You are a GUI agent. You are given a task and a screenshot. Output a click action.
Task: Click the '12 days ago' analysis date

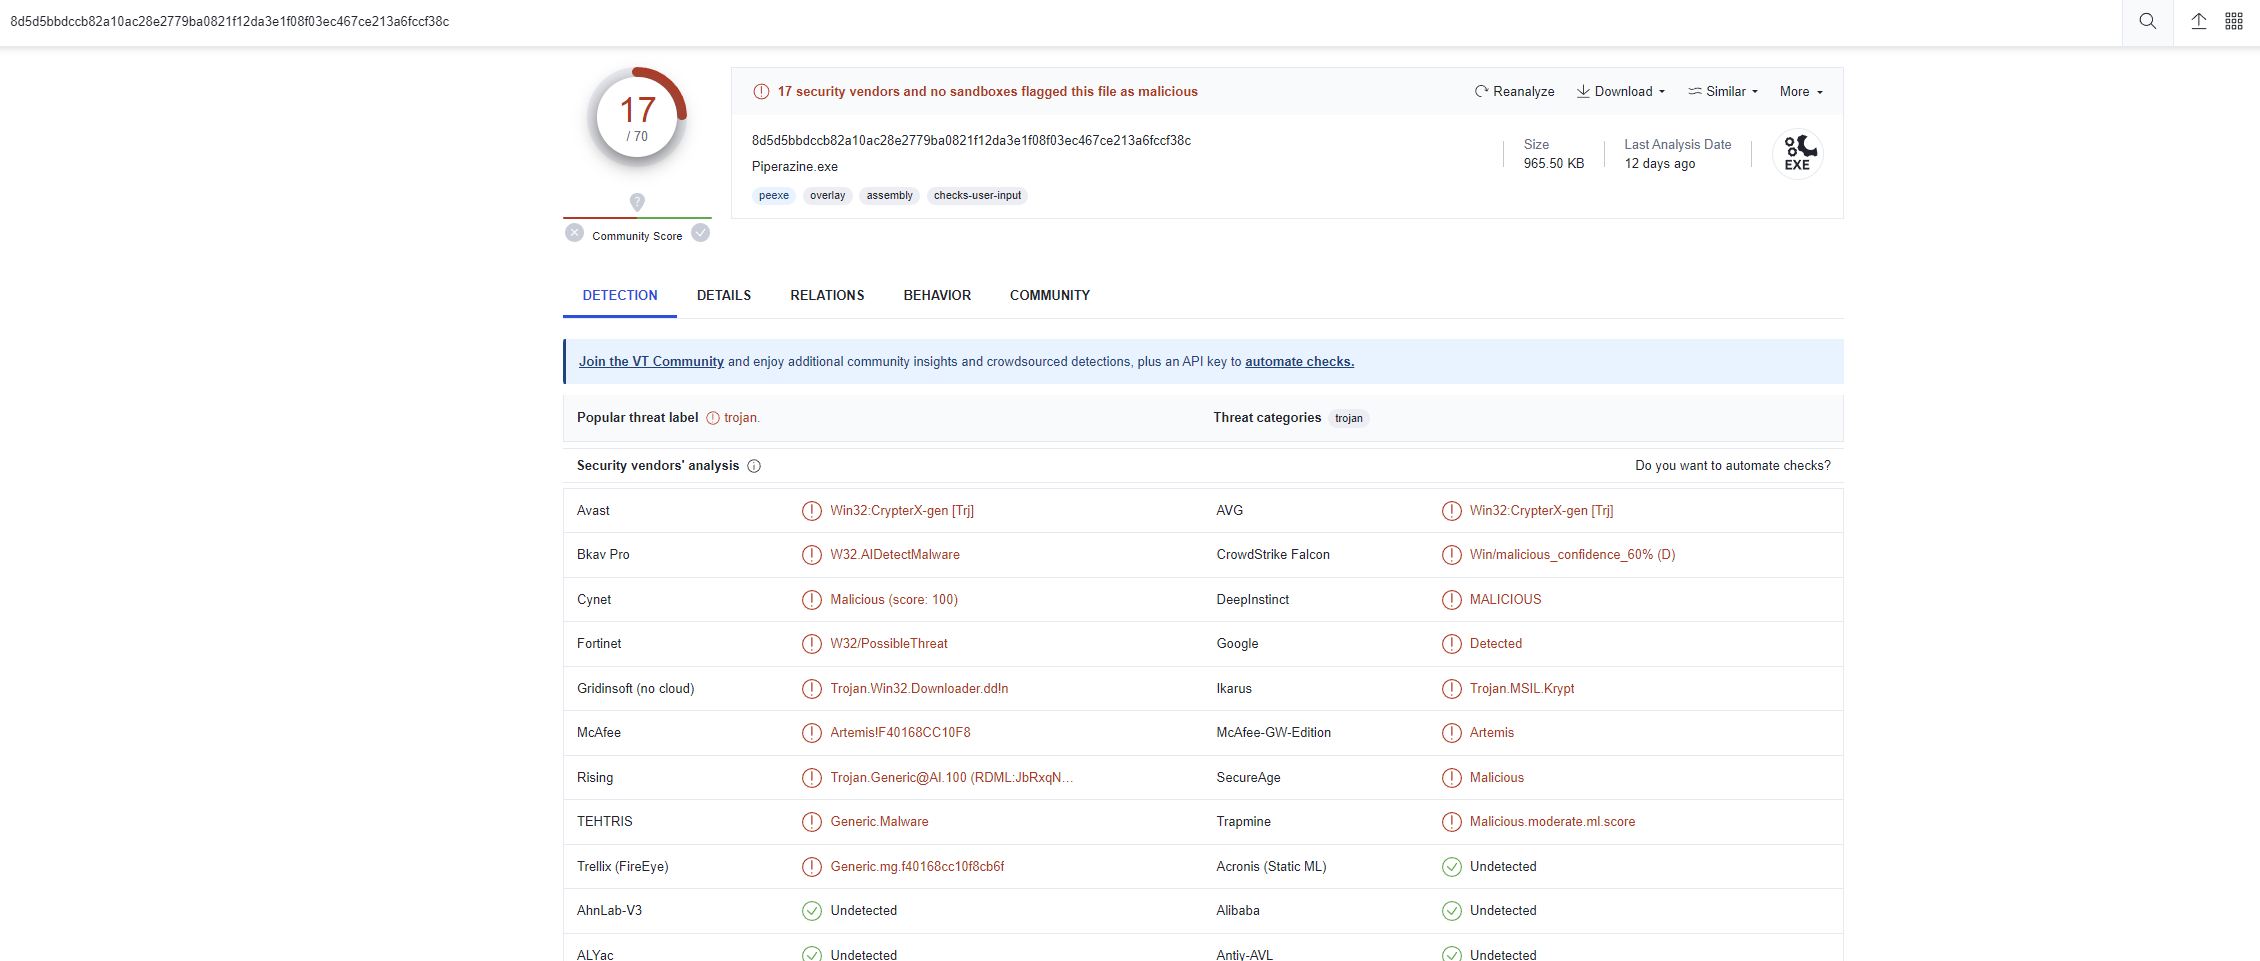[1660, 164]
